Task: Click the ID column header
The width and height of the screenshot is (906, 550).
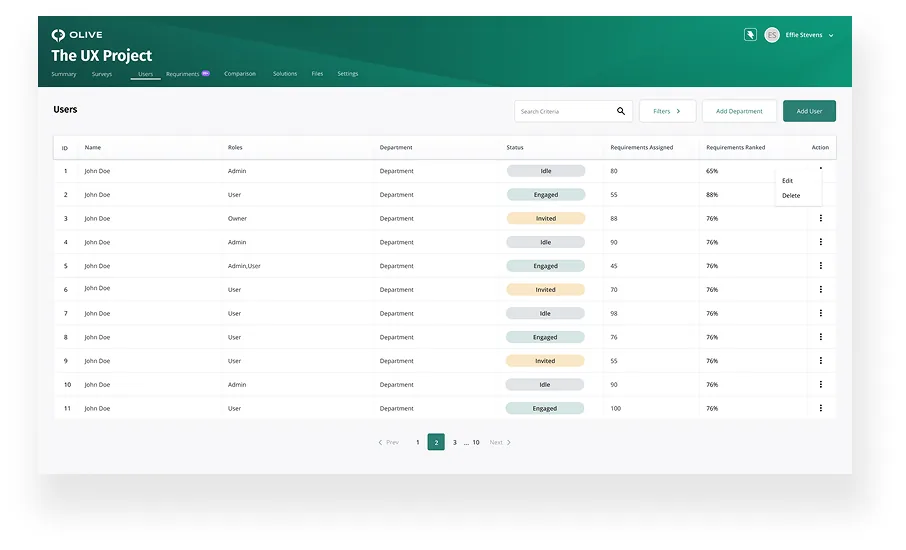Action: [x=65, y=148]
